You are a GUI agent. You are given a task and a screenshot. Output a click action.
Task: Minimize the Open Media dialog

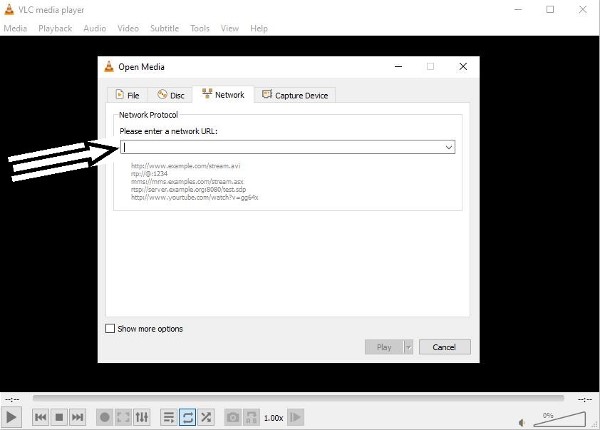pyautogui.click(x=398, y=67)
